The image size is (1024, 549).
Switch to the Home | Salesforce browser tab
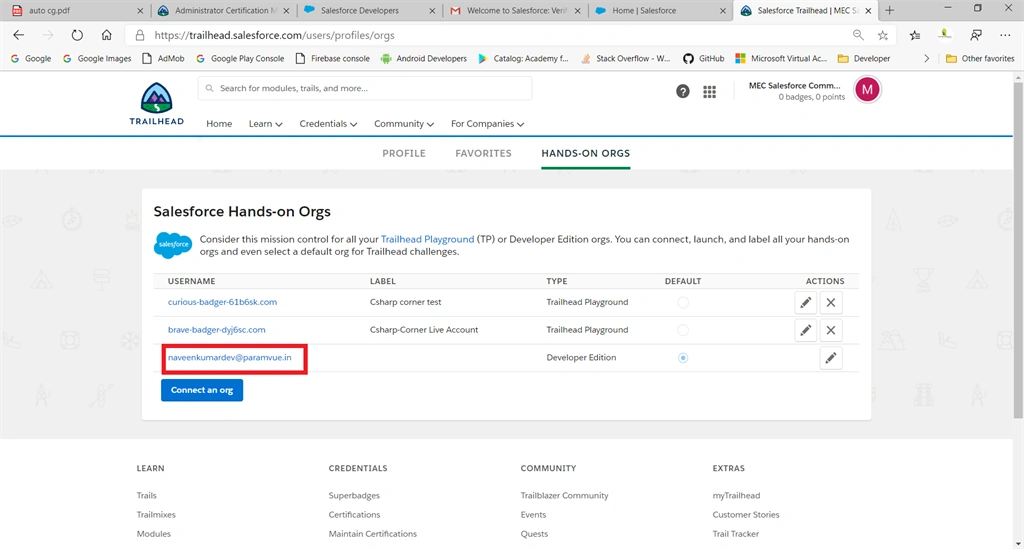tap(660, 10)
